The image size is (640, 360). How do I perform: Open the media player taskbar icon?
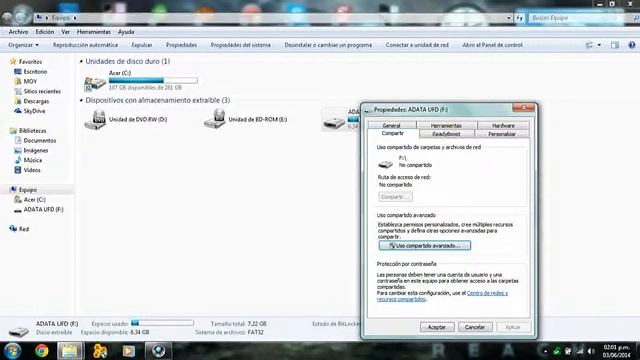click(129, 351)
